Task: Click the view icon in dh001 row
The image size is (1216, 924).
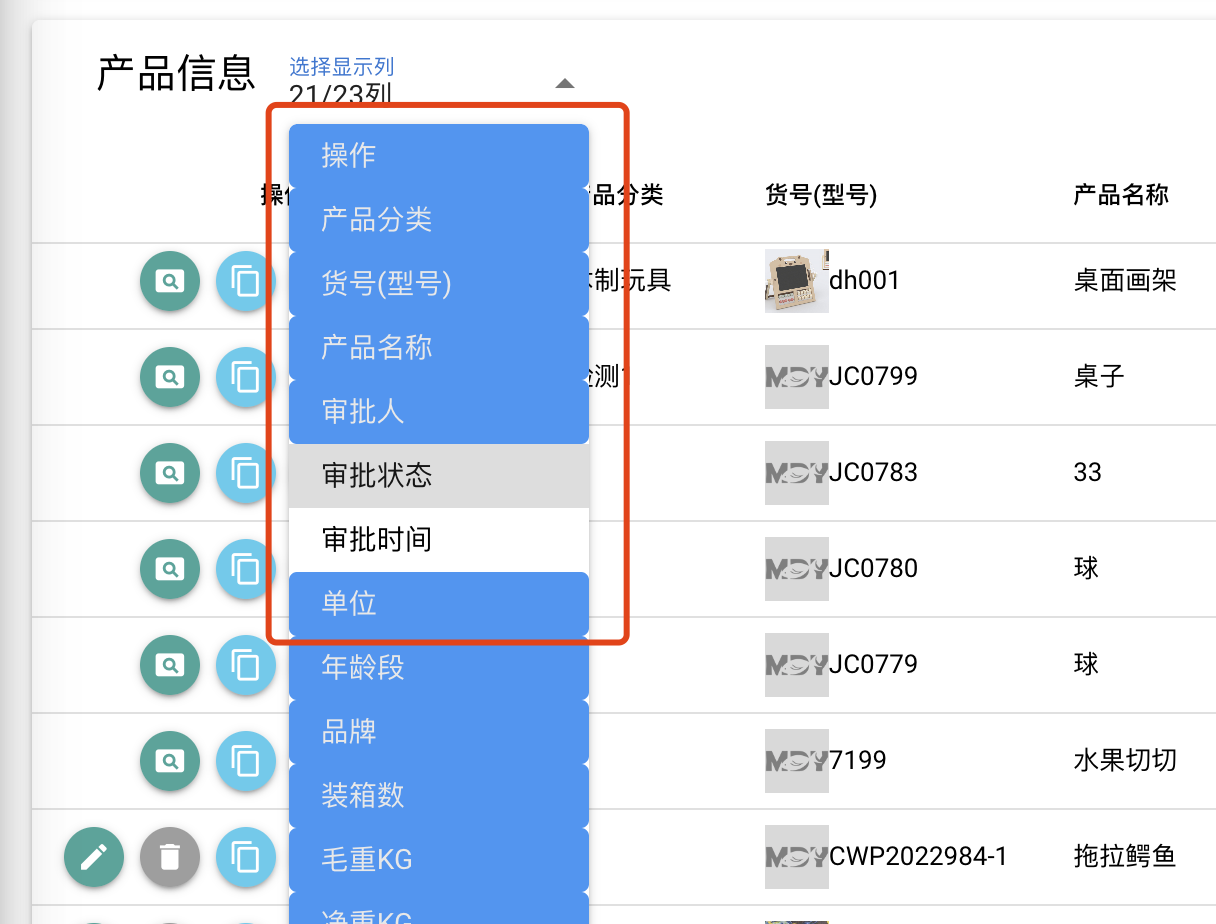Action: 170,281
